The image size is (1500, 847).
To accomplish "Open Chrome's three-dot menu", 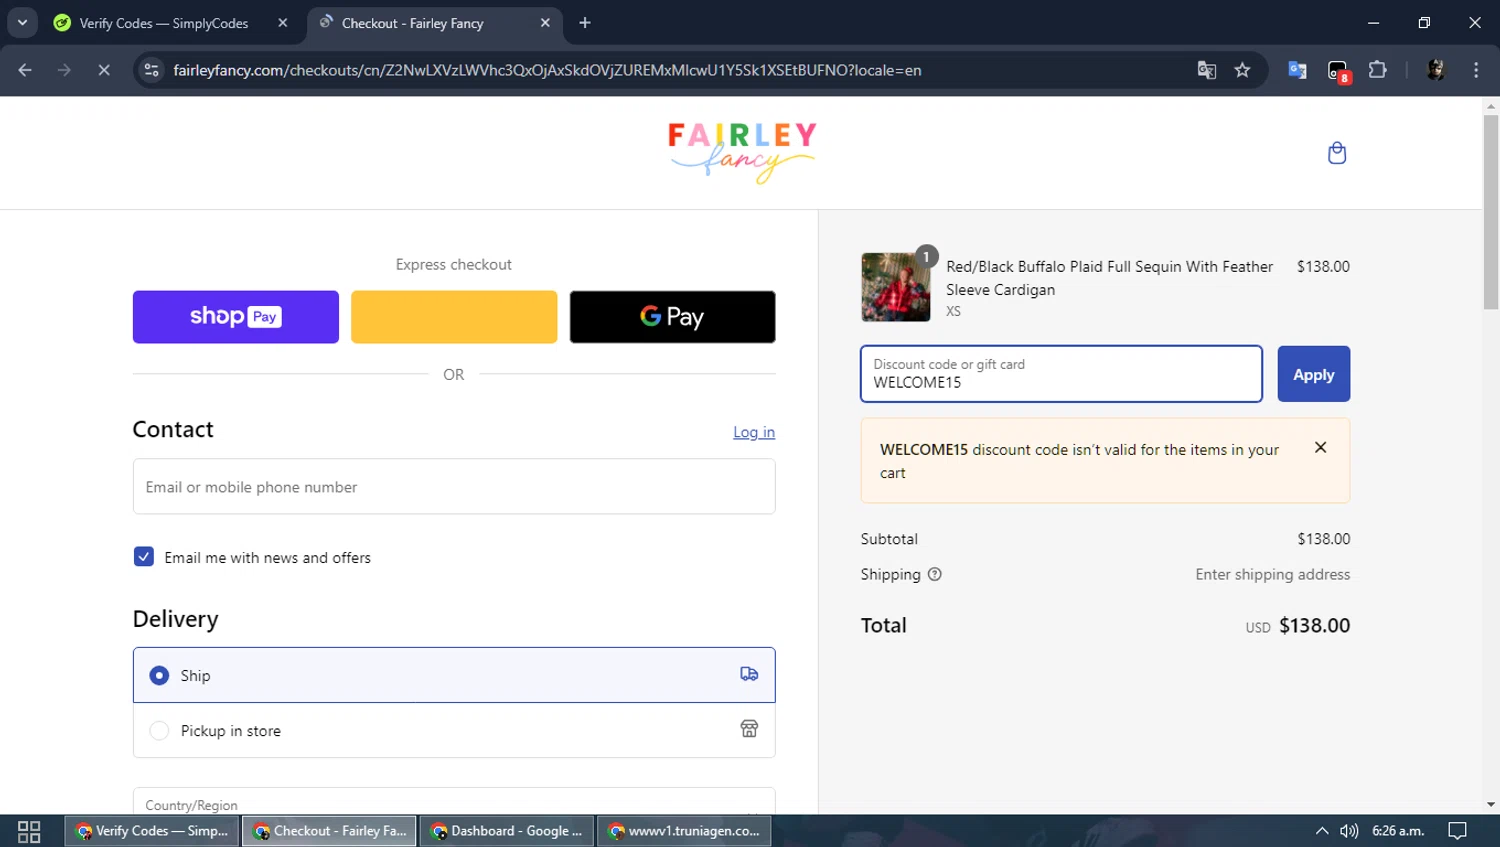I will point(1476,70).
